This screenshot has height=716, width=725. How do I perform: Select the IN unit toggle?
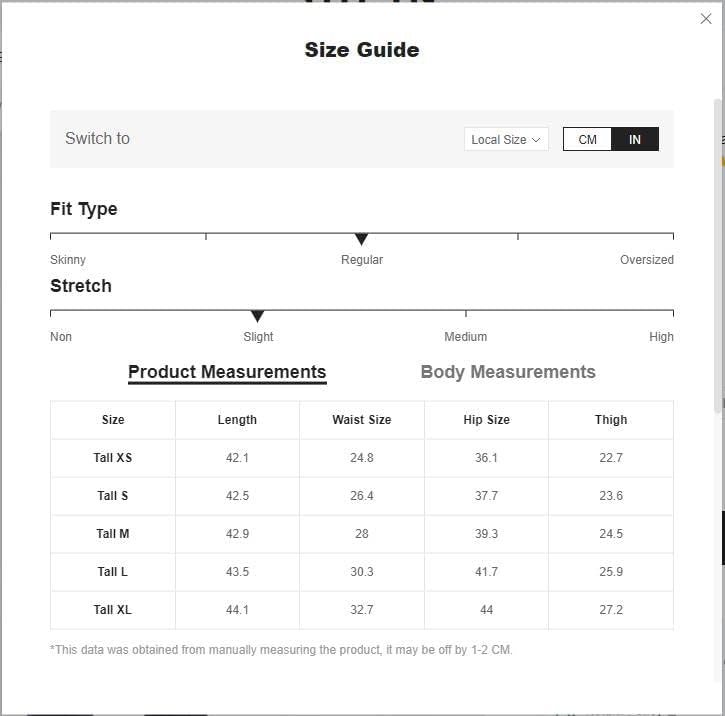635,140
